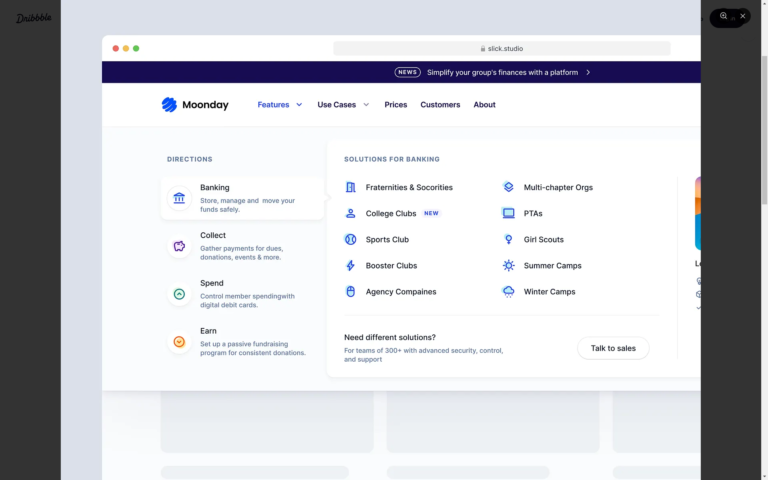The width and height of the screenshot is (768, 480).
Task: Open the Girl Scouts link
Action: coord(544,240)
